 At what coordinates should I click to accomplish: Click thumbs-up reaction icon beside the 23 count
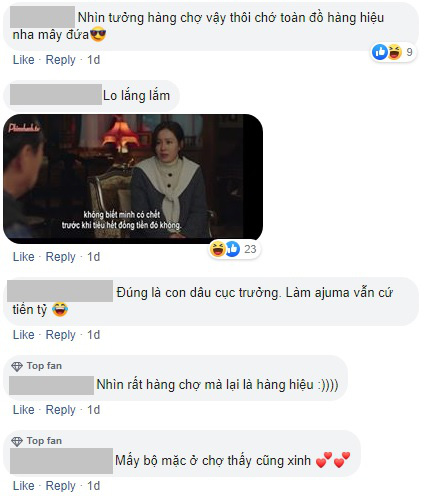tap(233, 249)
